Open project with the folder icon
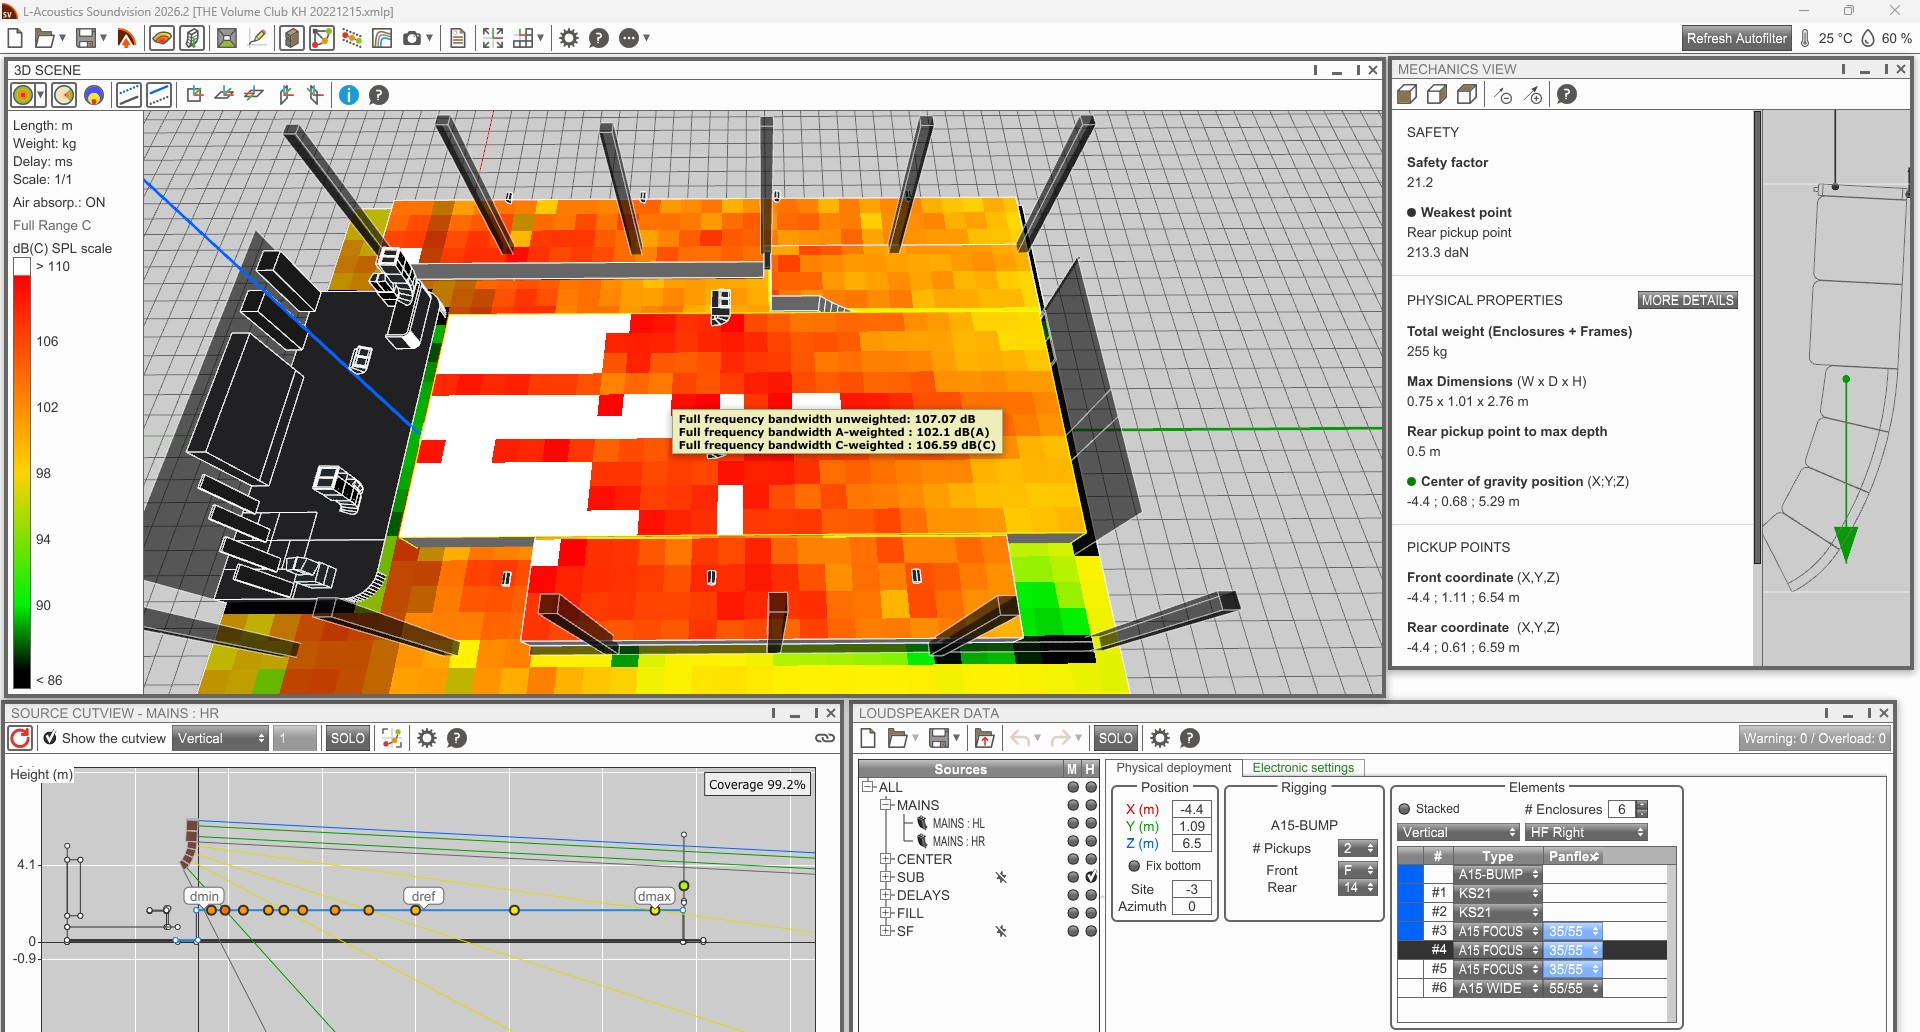1920x1032 pixels. coord(44,38)
